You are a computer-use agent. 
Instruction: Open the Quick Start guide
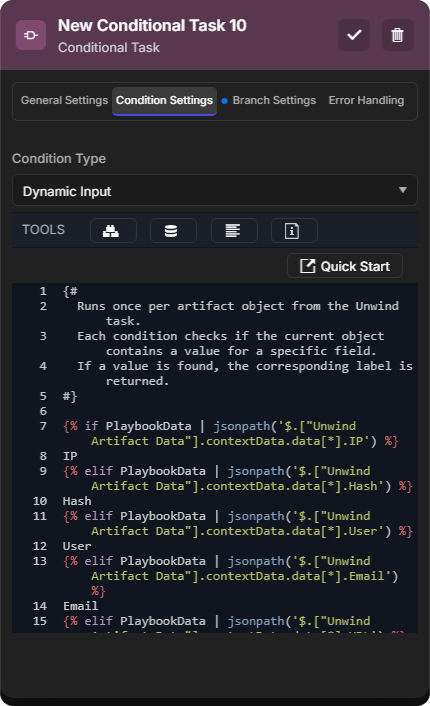[x=345, y=266]
